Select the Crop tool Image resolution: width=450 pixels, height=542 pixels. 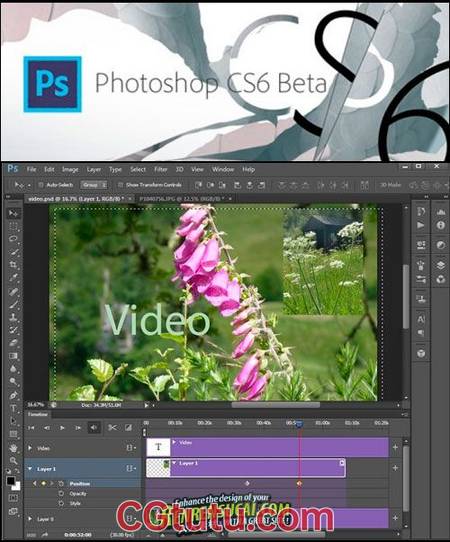point(13,265)
